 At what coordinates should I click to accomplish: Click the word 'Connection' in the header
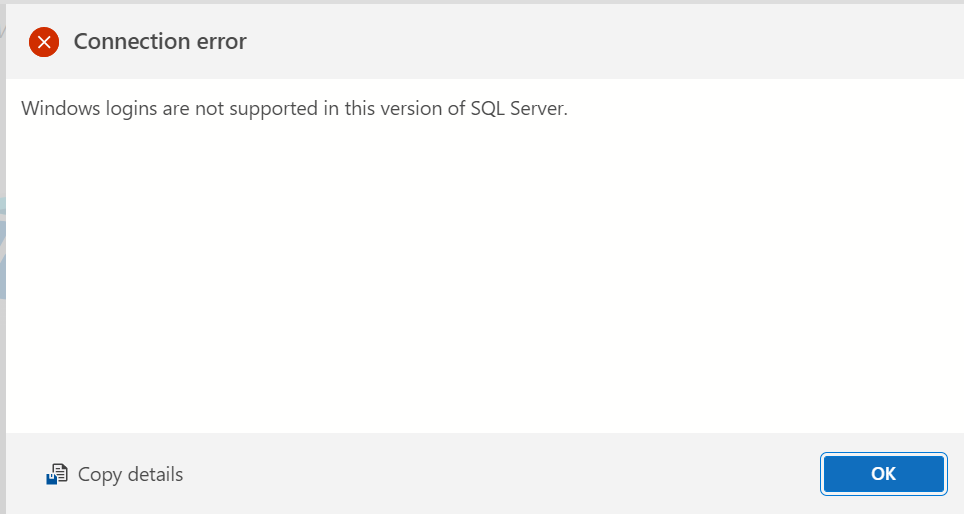pos(132,41)
